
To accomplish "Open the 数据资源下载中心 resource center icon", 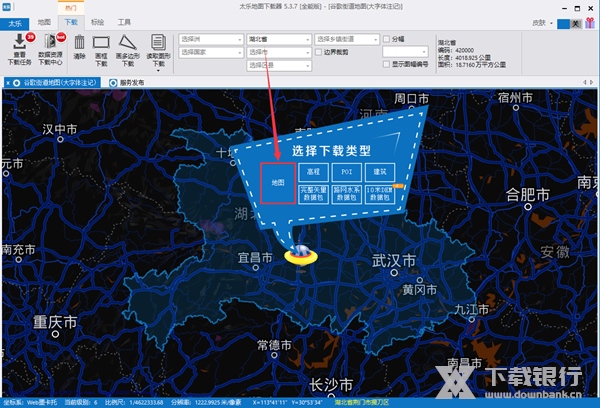I will pos(50,42).
